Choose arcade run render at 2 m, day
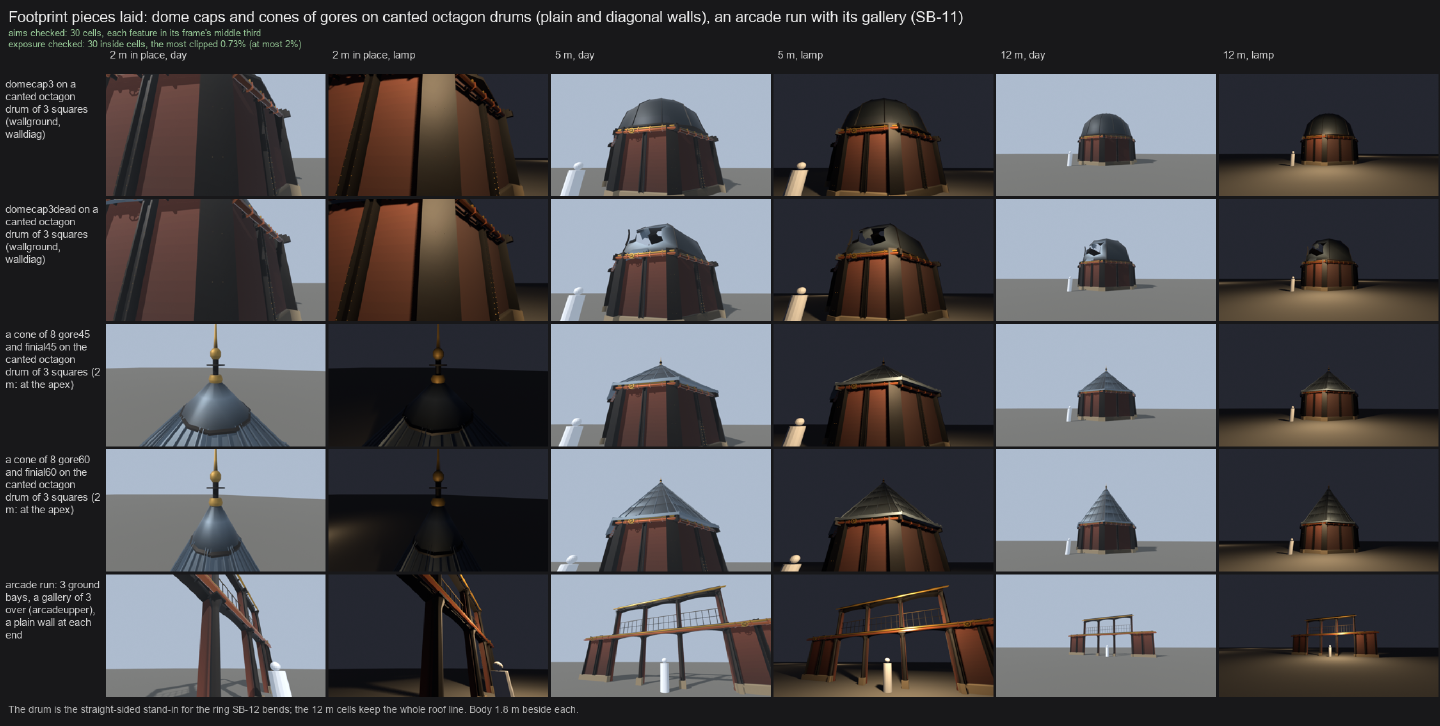Image resolution: width=1440 pixels, height=726 pixels. pos(216,635)
